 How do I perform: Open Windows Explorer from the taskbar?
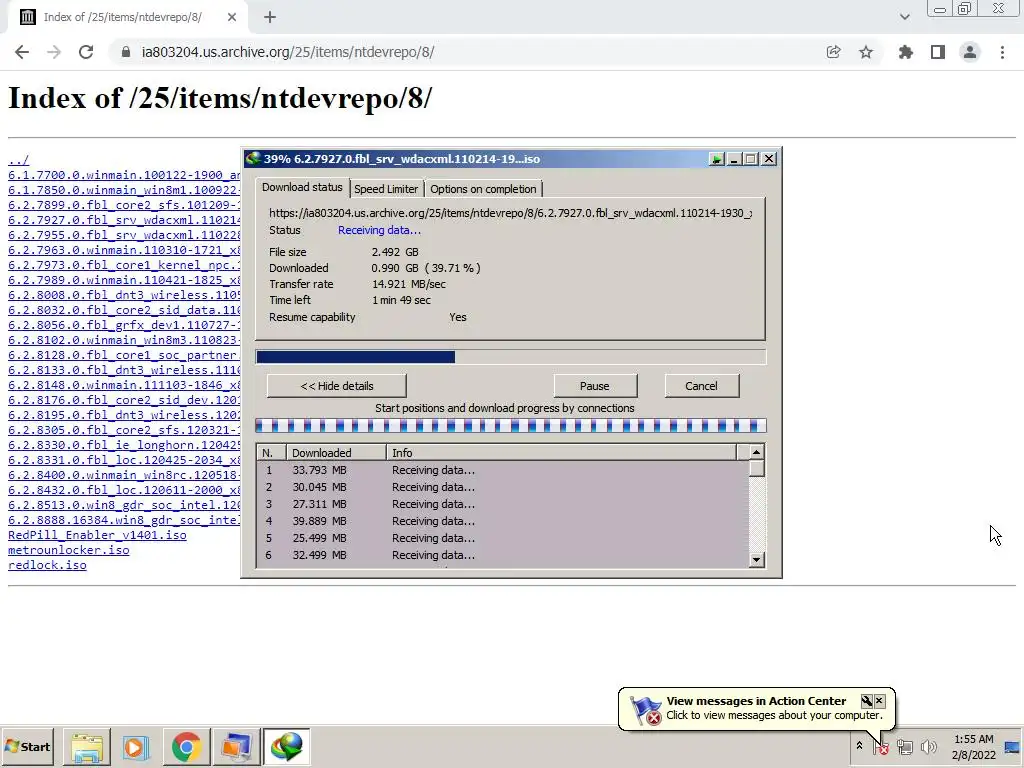(x=87, y=746)
